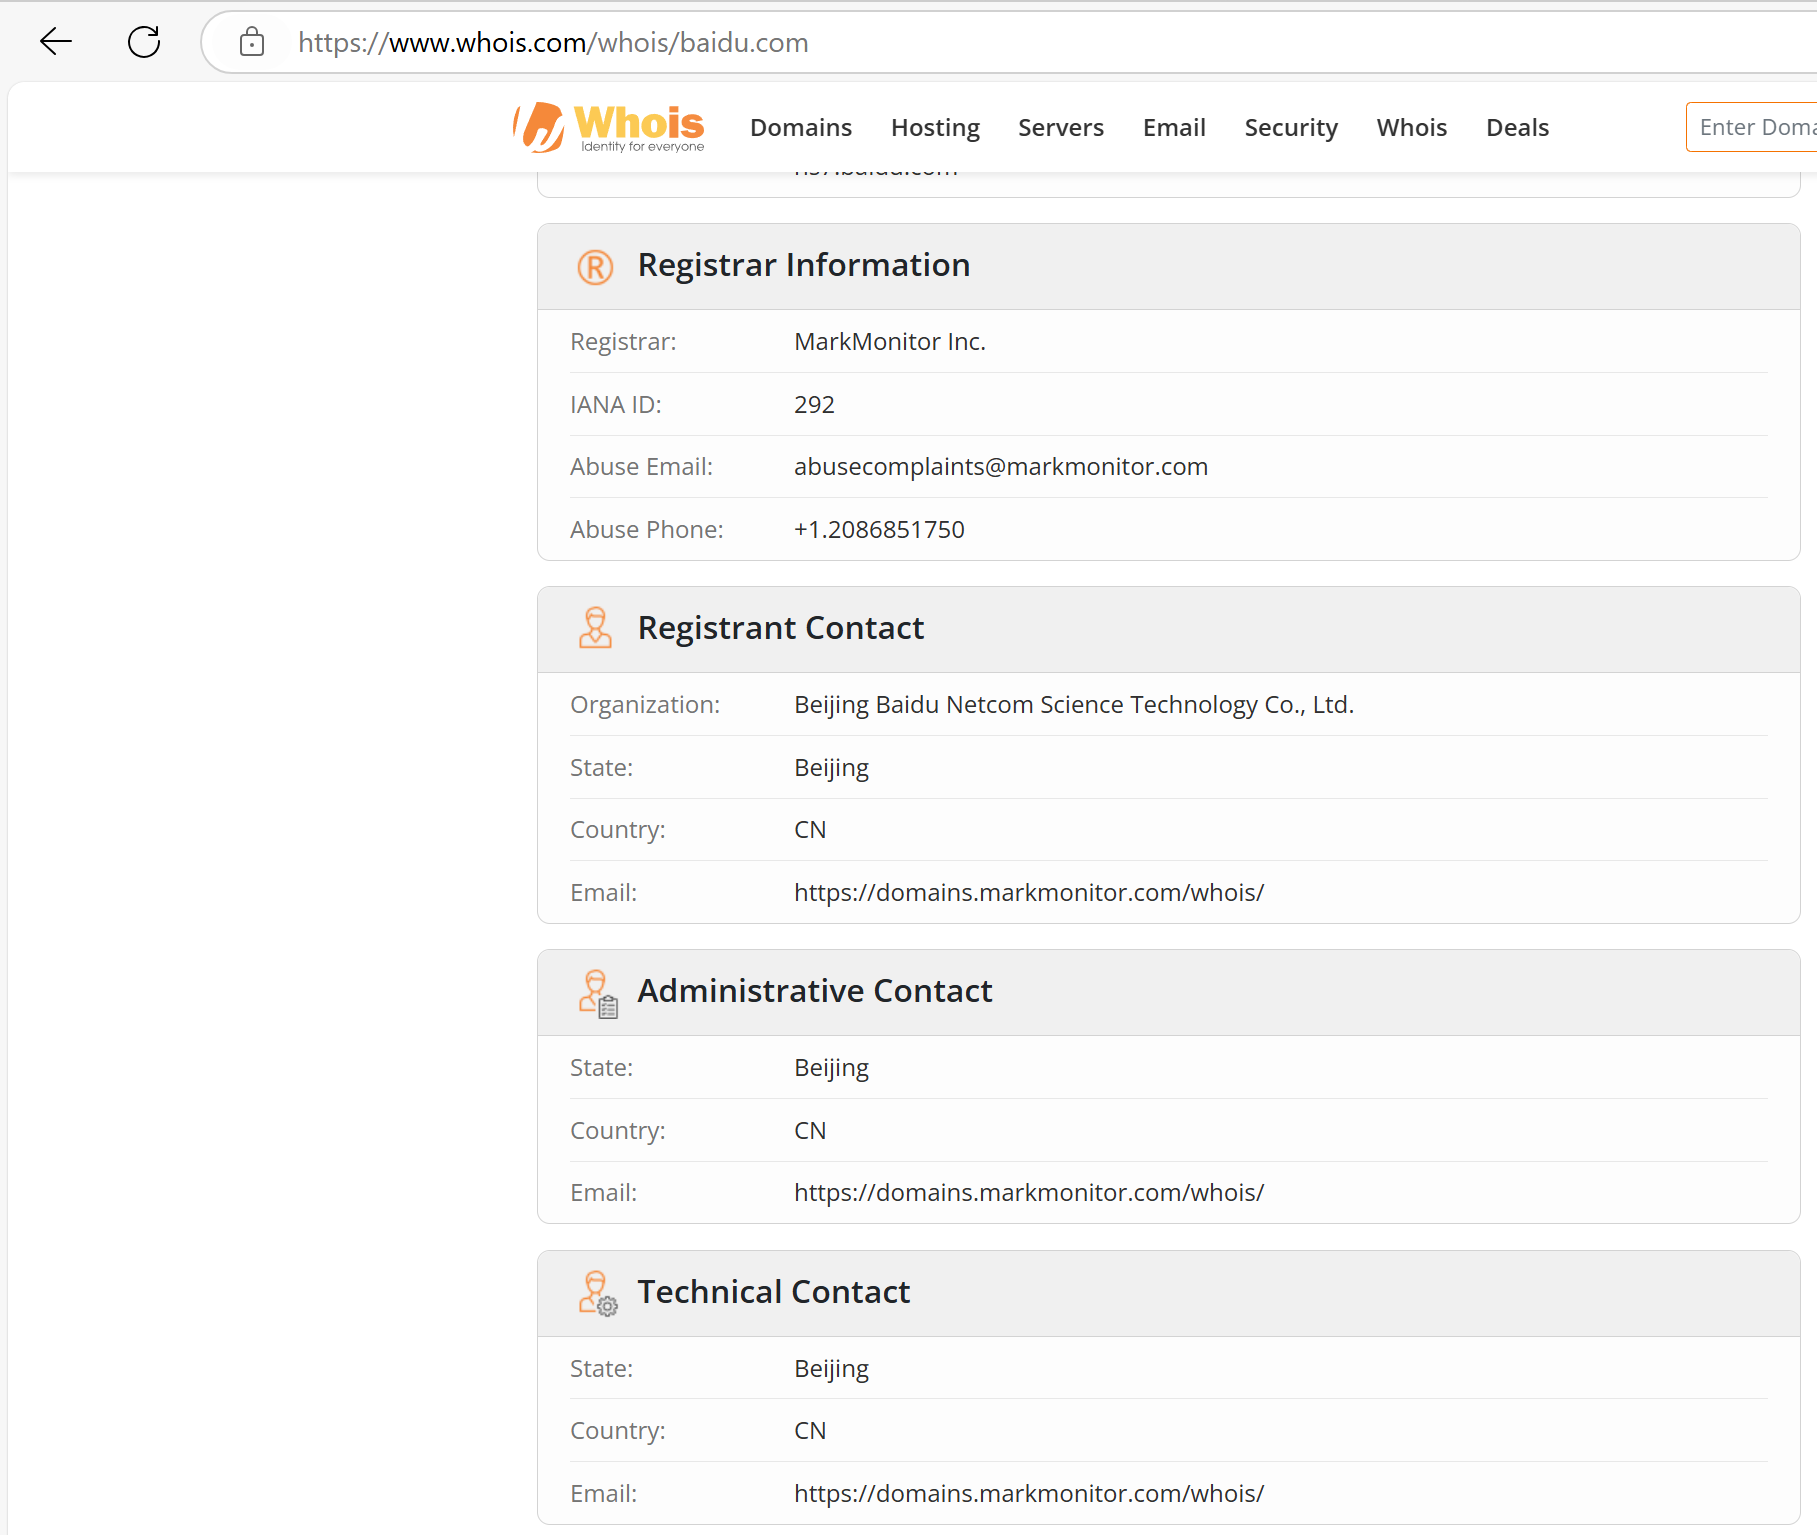The width and height of the screenshot is (1817, 1535).
Task: Select Technical Contact country CN
Action: pyautogui.click(x=810, y=1431)
